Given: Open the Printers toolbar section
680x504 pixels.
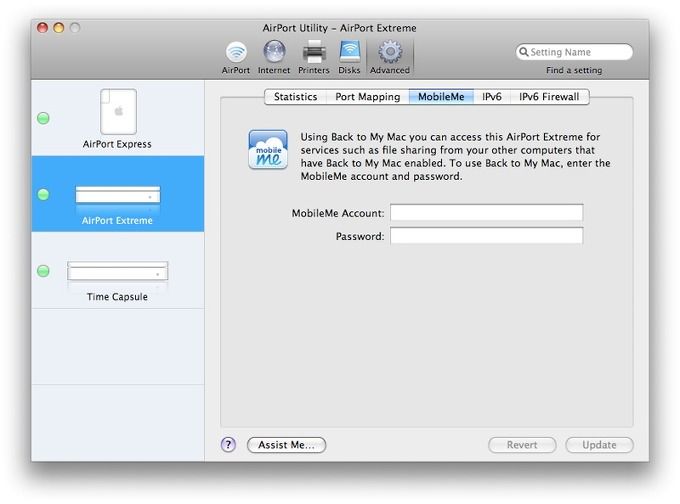Looking at the screenshot, I should (x=314, y=58).
